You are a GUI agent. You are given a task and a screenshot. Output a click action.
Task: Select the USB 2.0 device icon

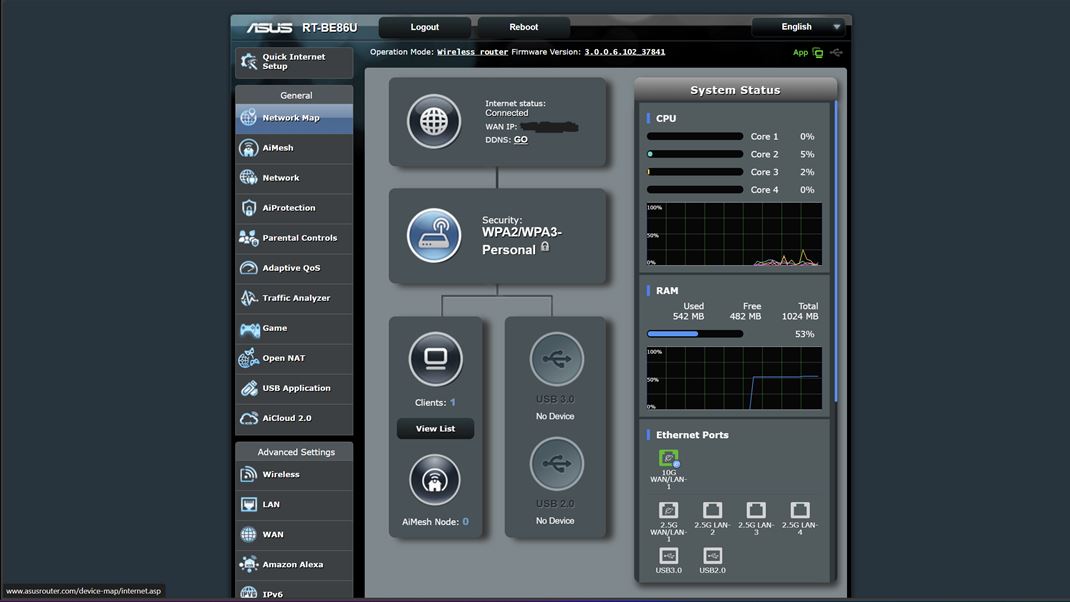pos(556,463)
